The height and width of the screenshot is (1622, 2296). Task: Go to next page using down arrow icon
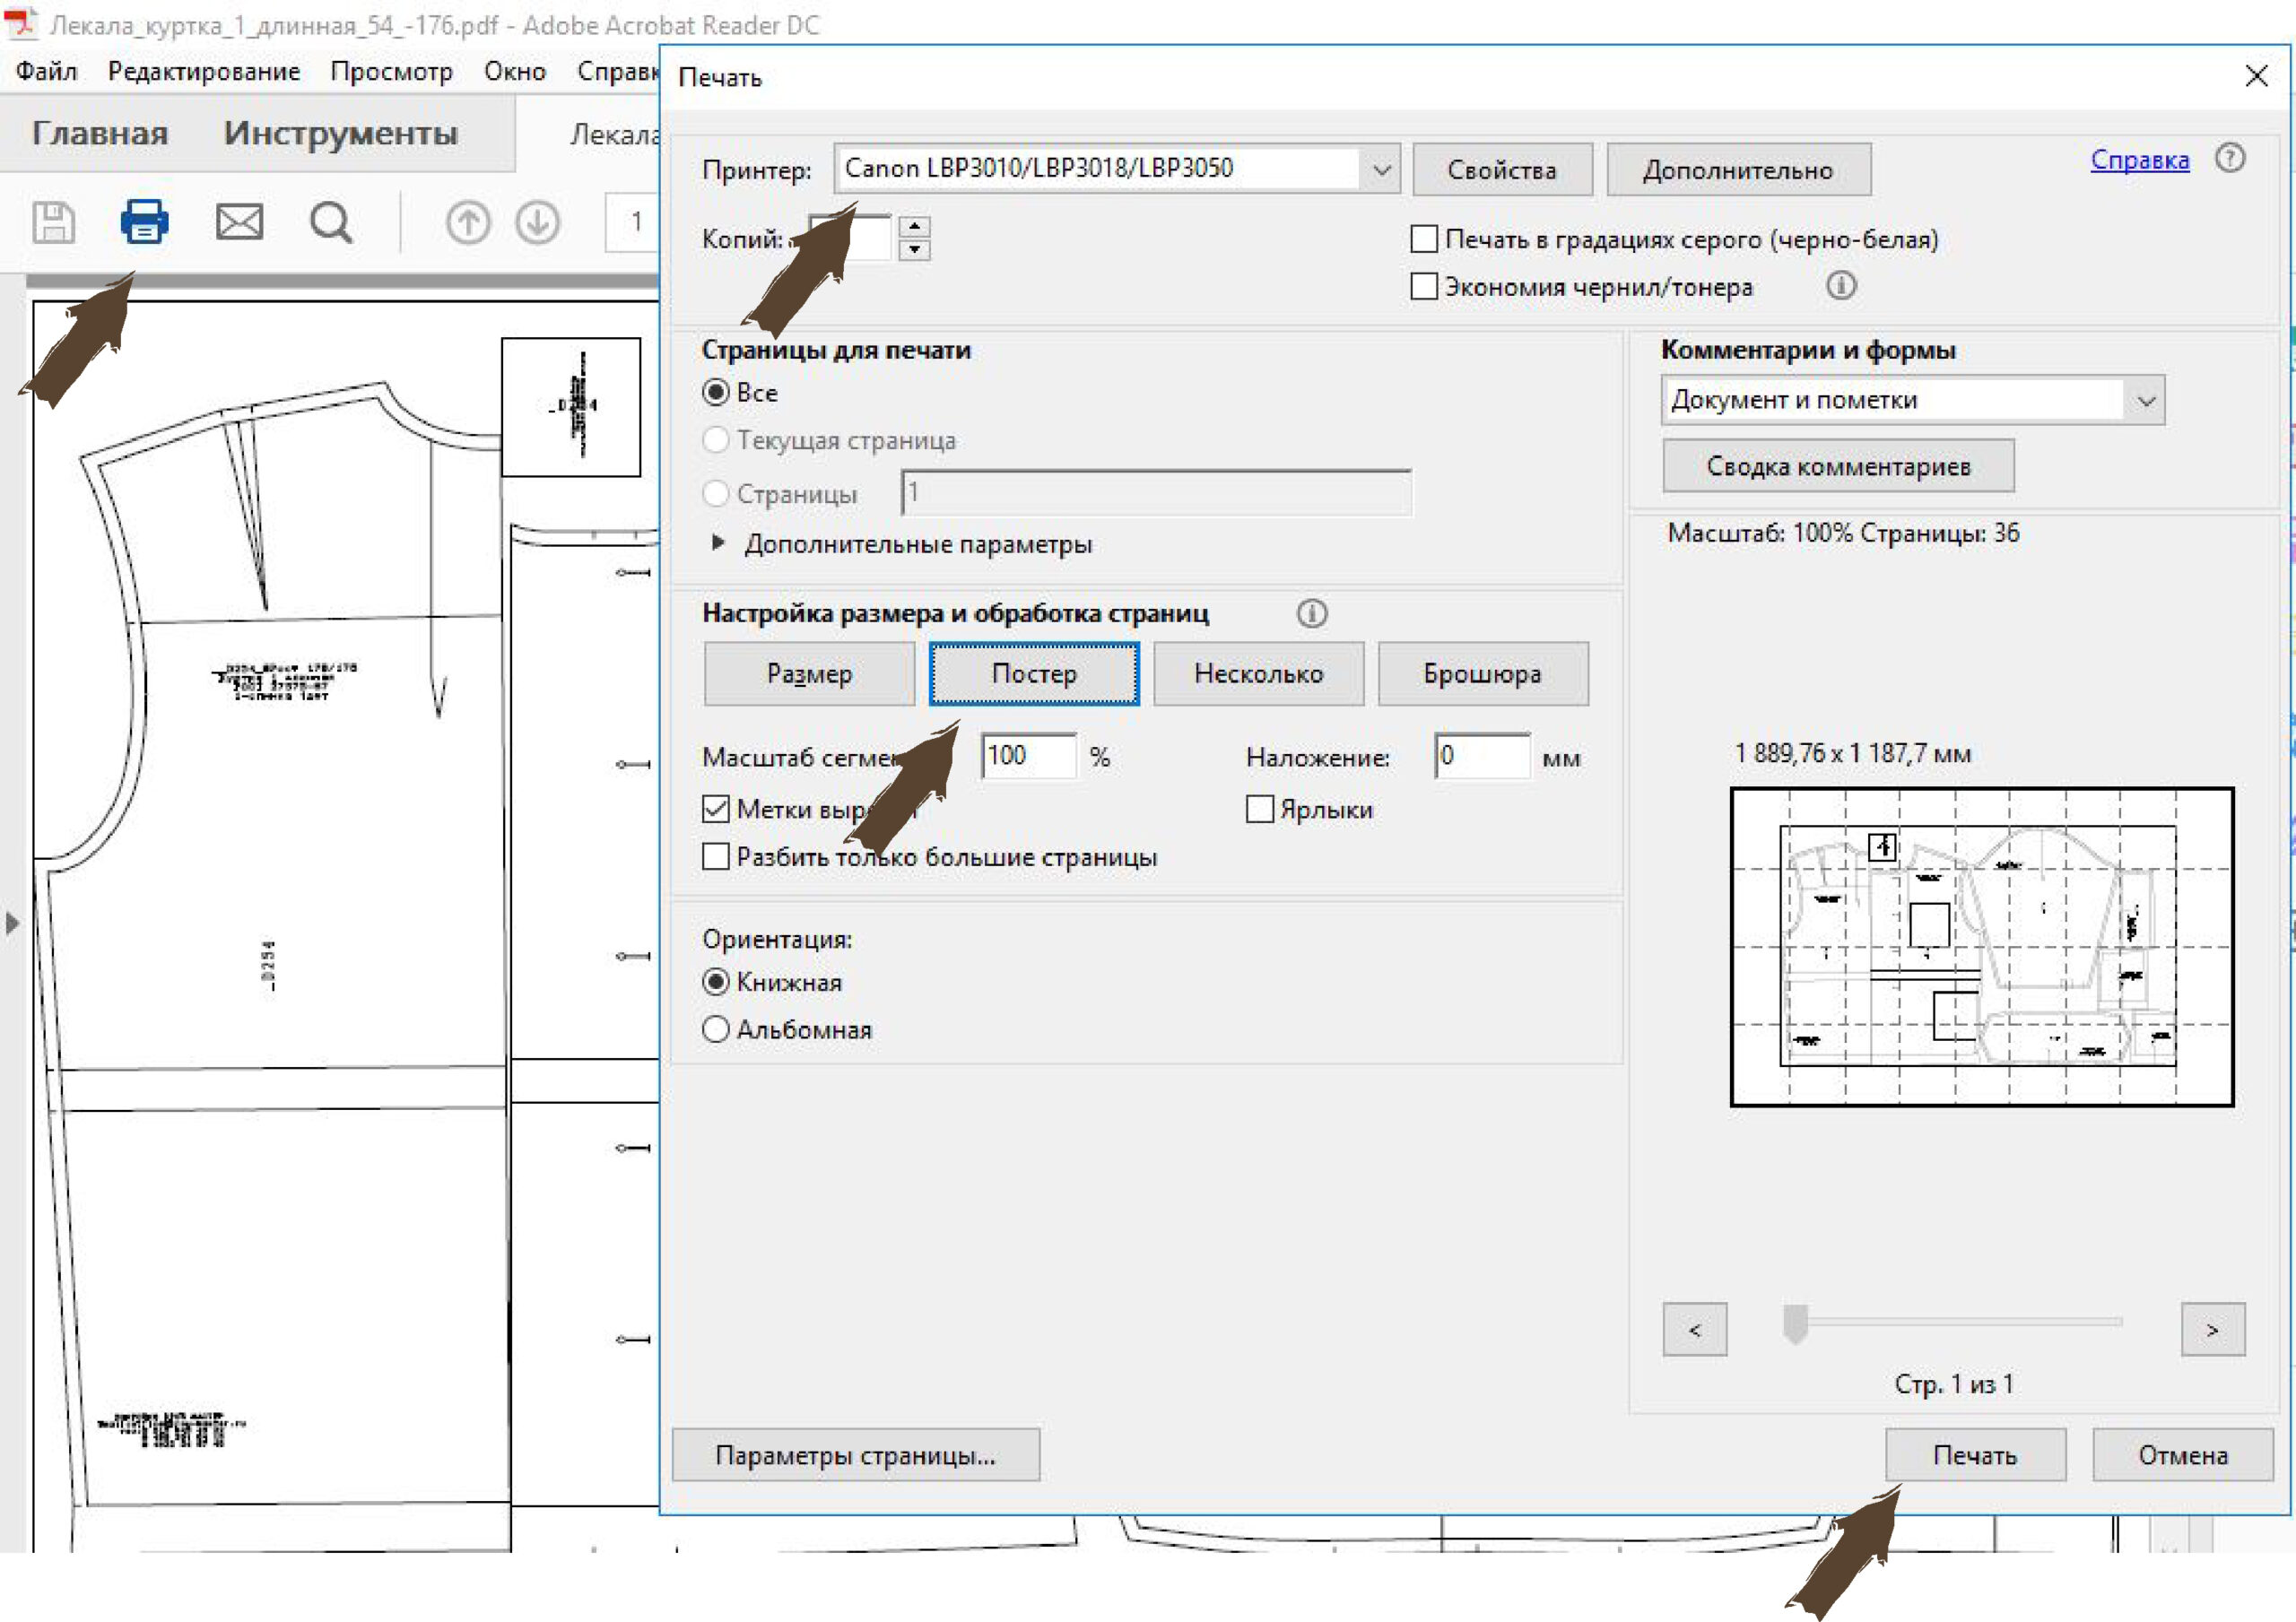point(538,223)
